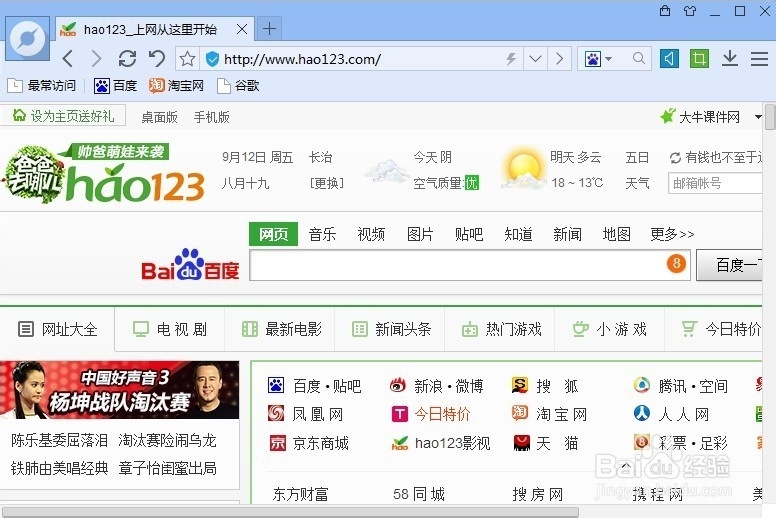Select the 音乐 search tab
Viewport: 776px width, 518px height.
[x=322, y=234]
